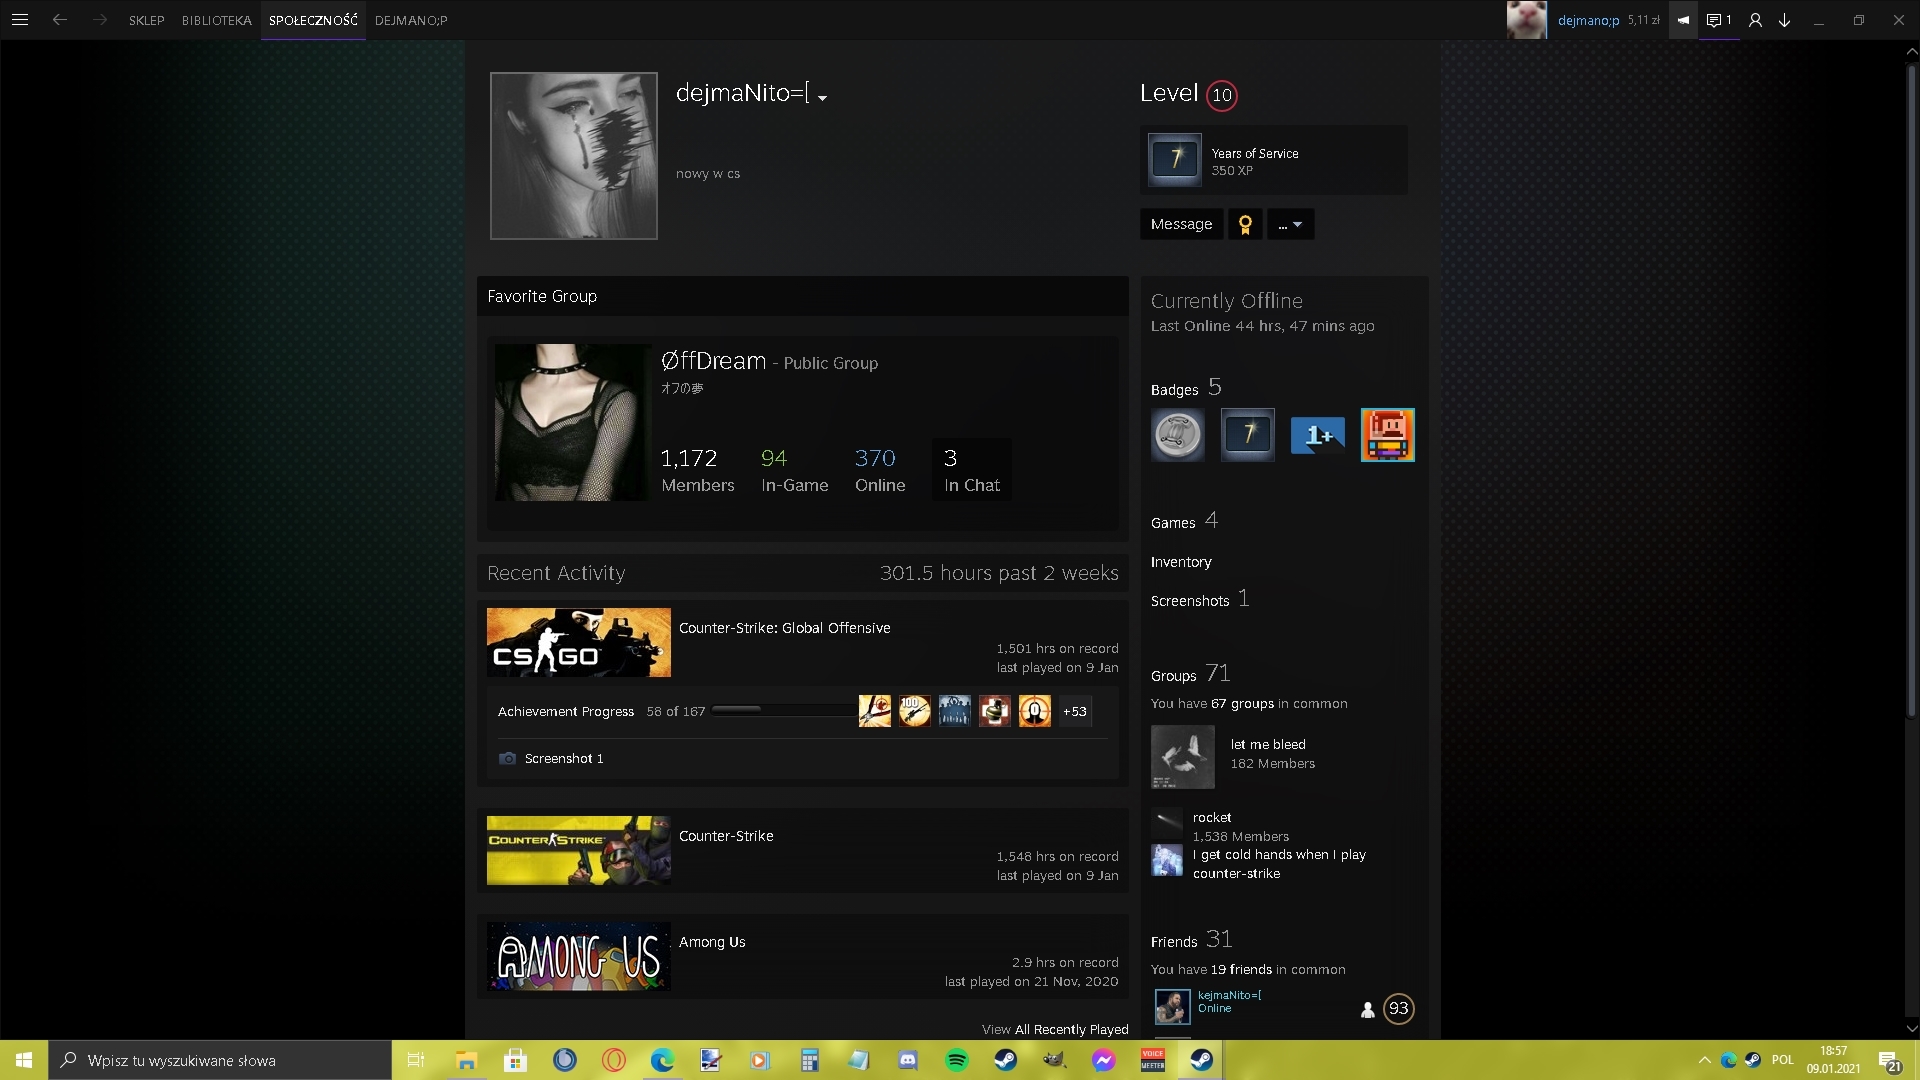Viewport: 1920px width, 1080px height.
Task: Click the 370 Online count
Action: coord(880,470)
